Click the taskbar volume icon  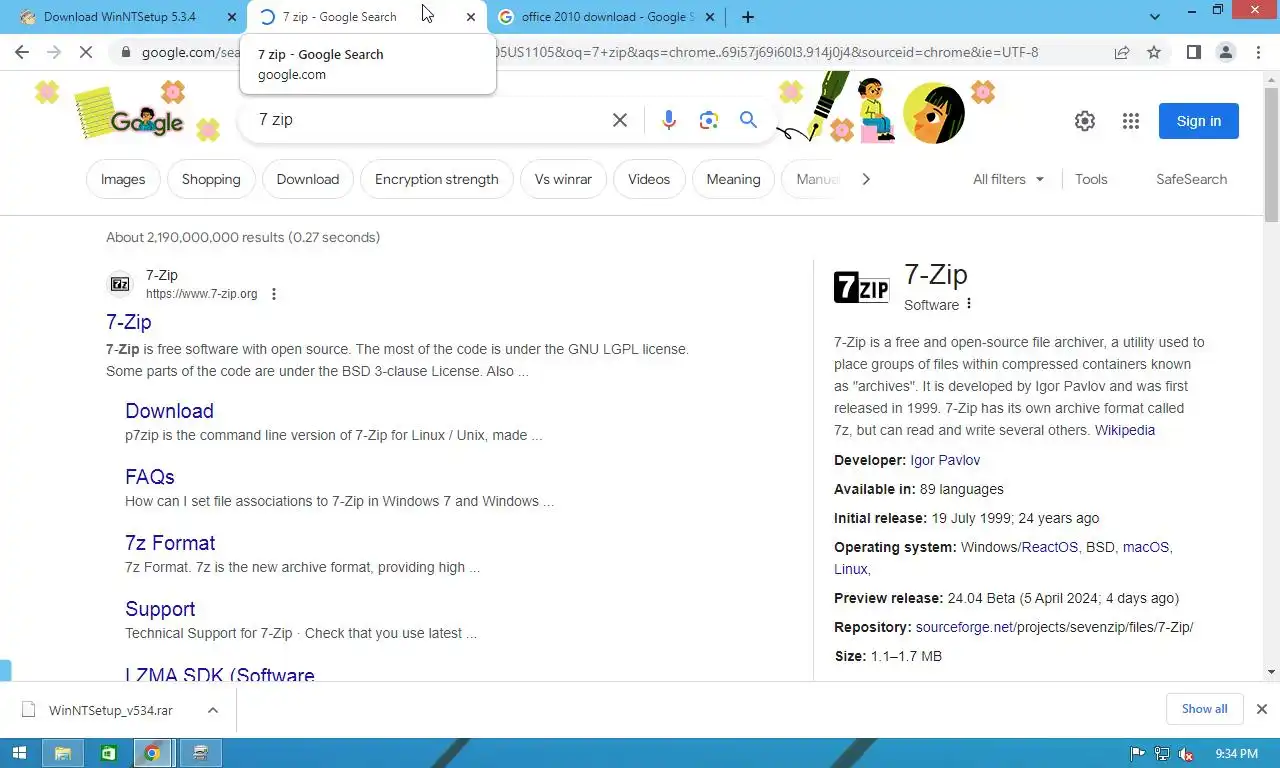tap(1186, 754)
